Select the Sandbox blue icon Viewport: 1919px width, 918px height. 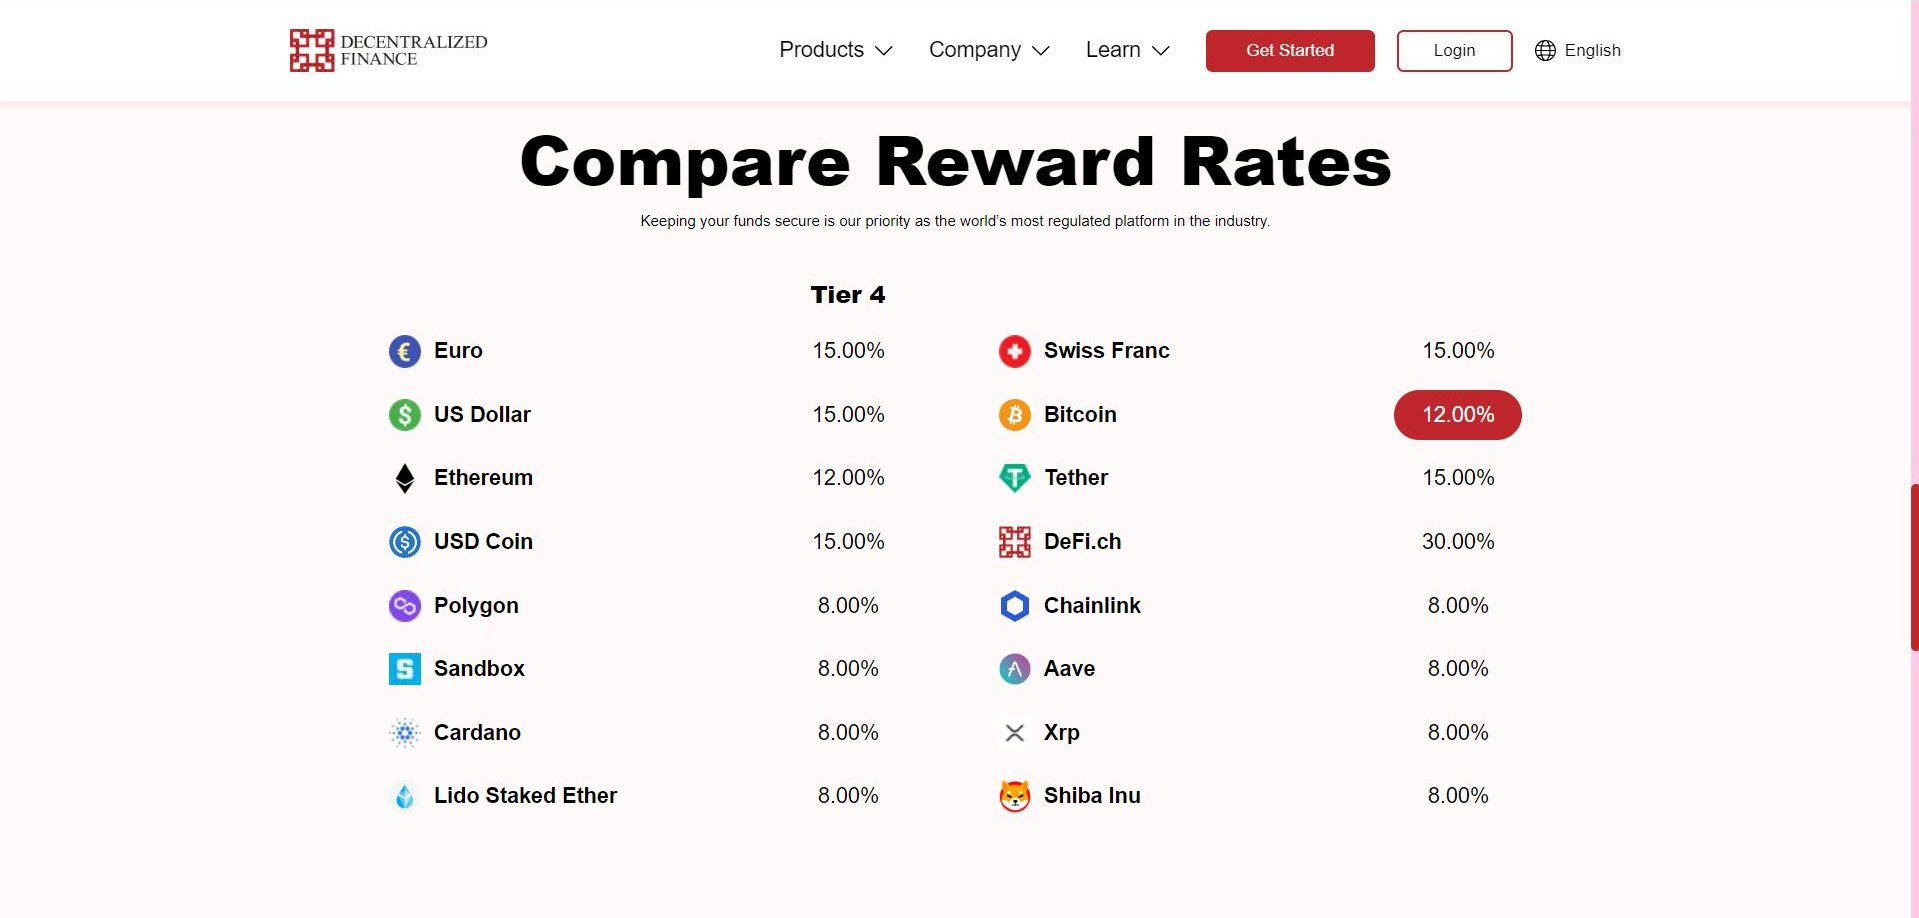point(404,669)
